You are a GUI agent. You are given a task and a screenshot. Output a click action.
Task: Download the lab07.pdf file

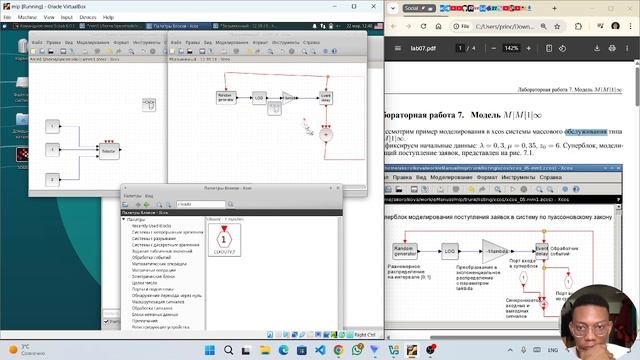click(597, 48)
